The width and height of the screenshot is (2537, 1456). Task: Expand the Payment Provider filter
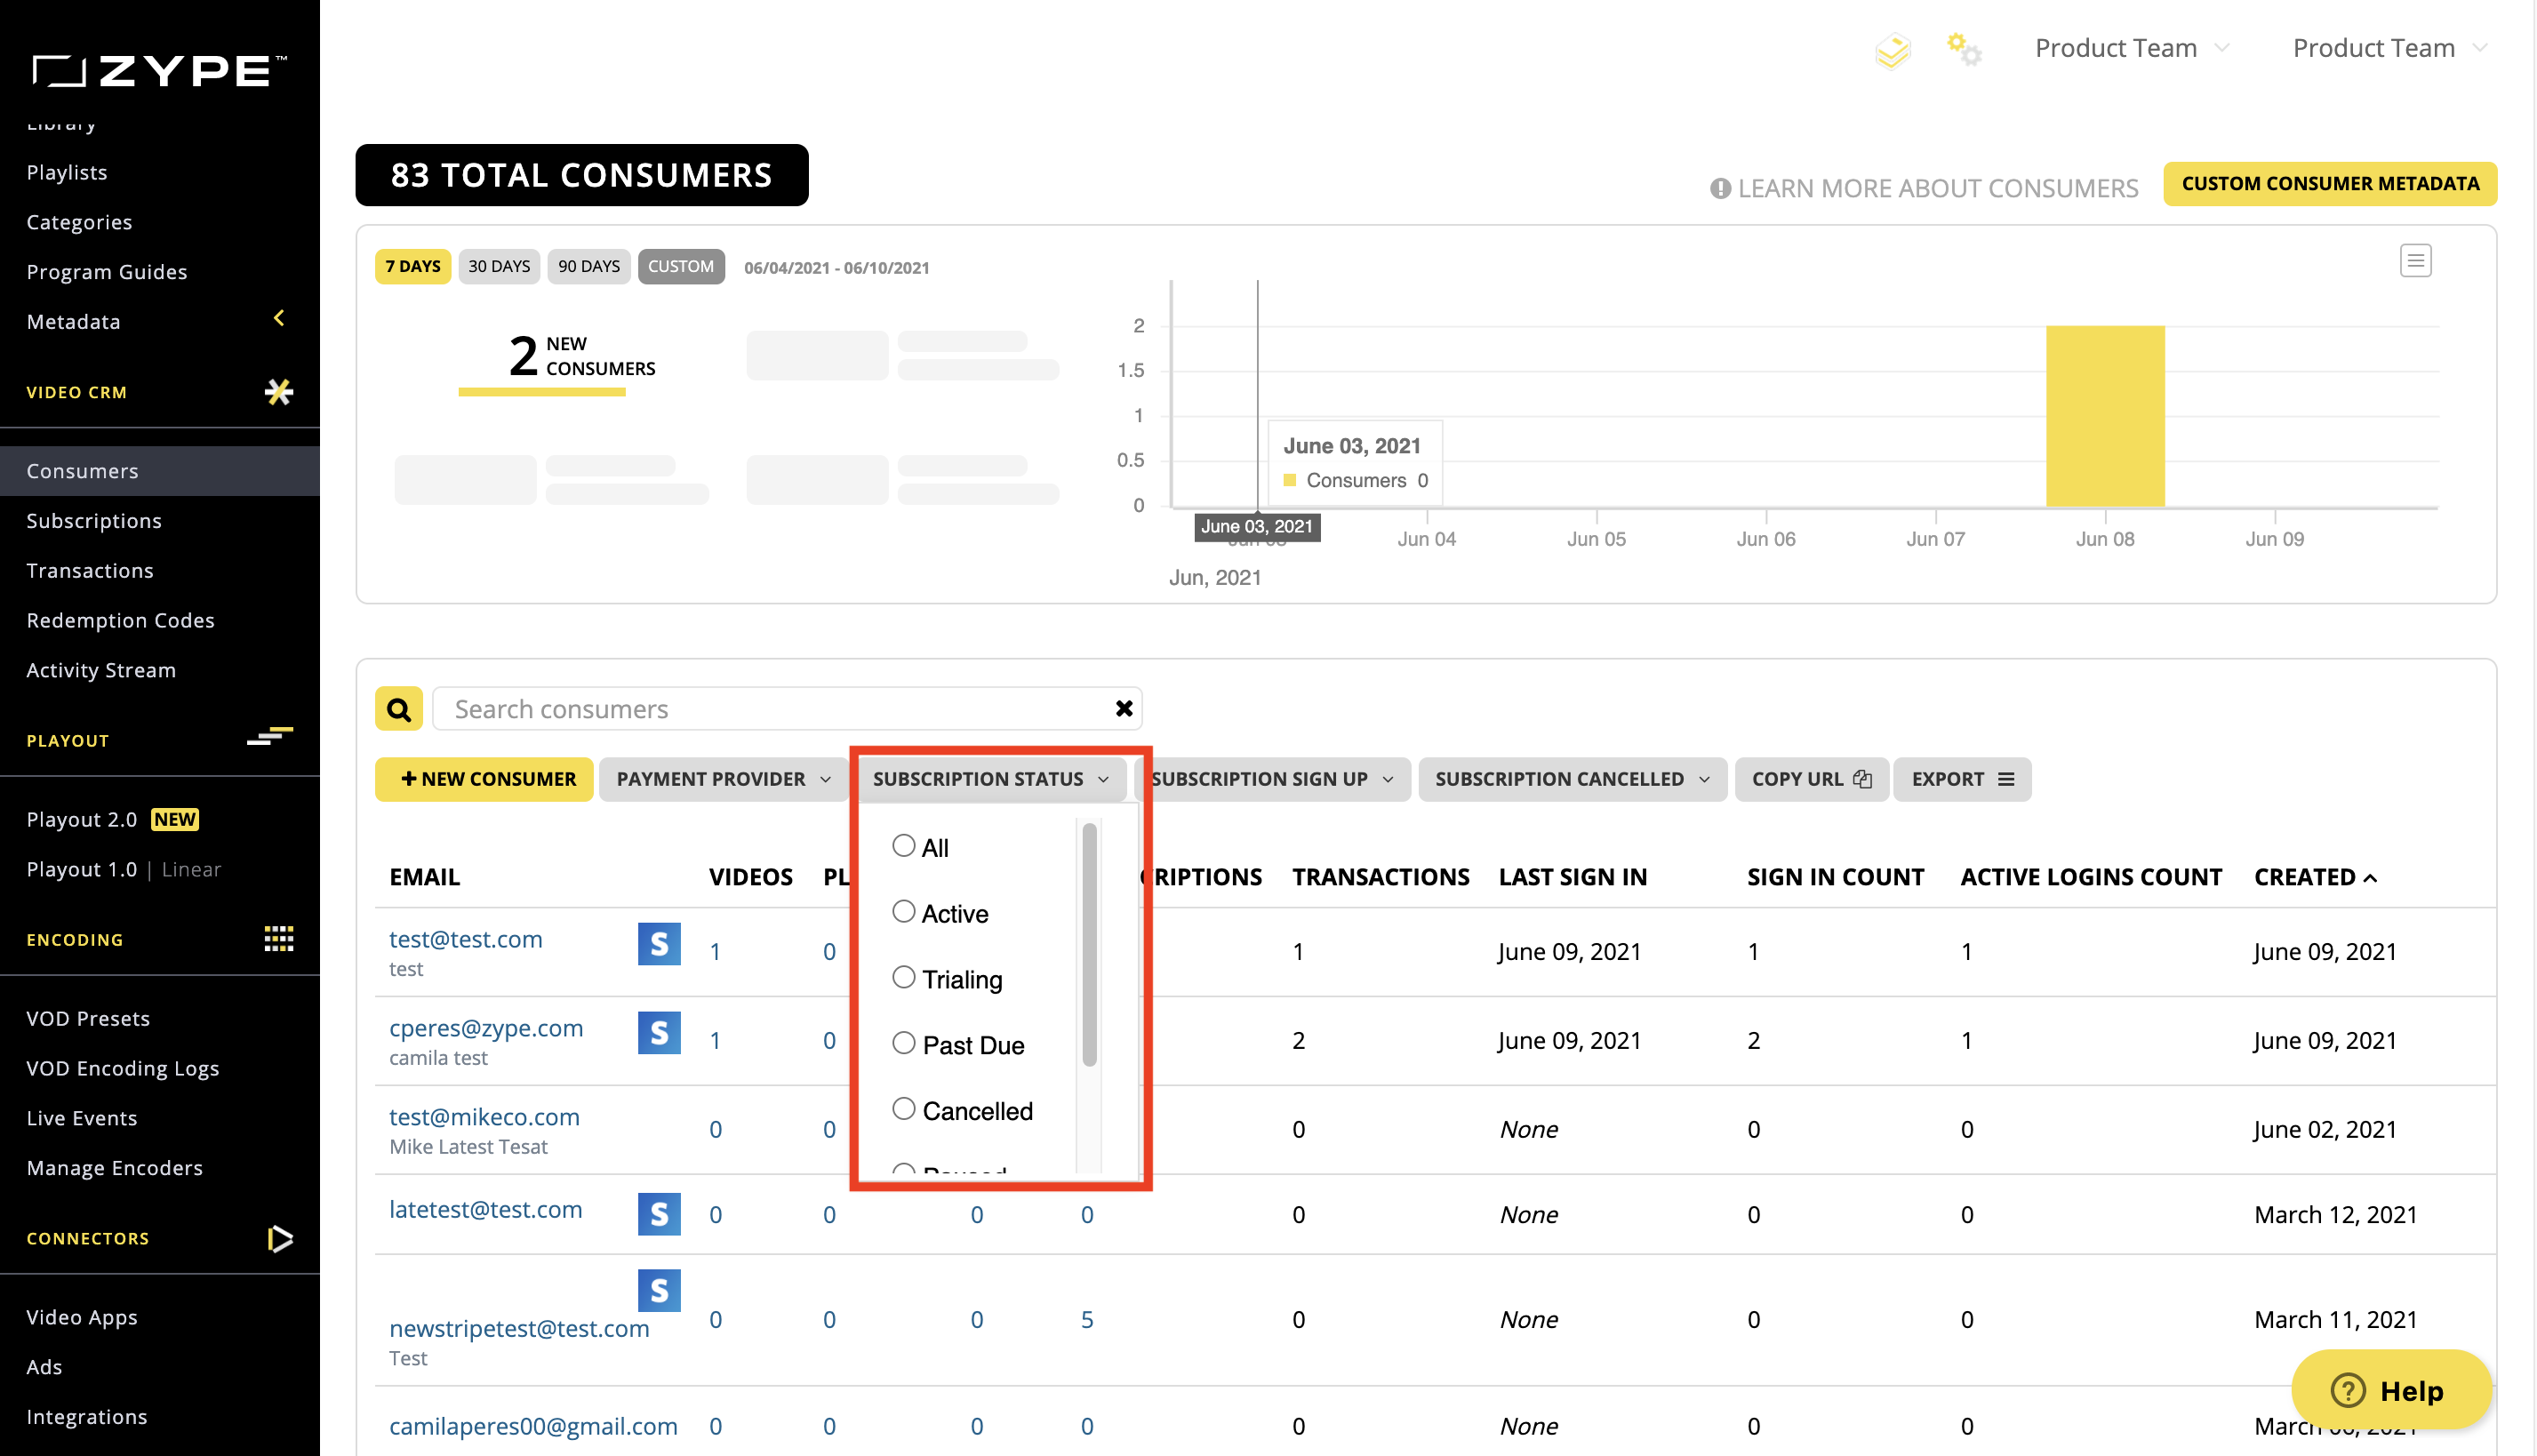723,779
